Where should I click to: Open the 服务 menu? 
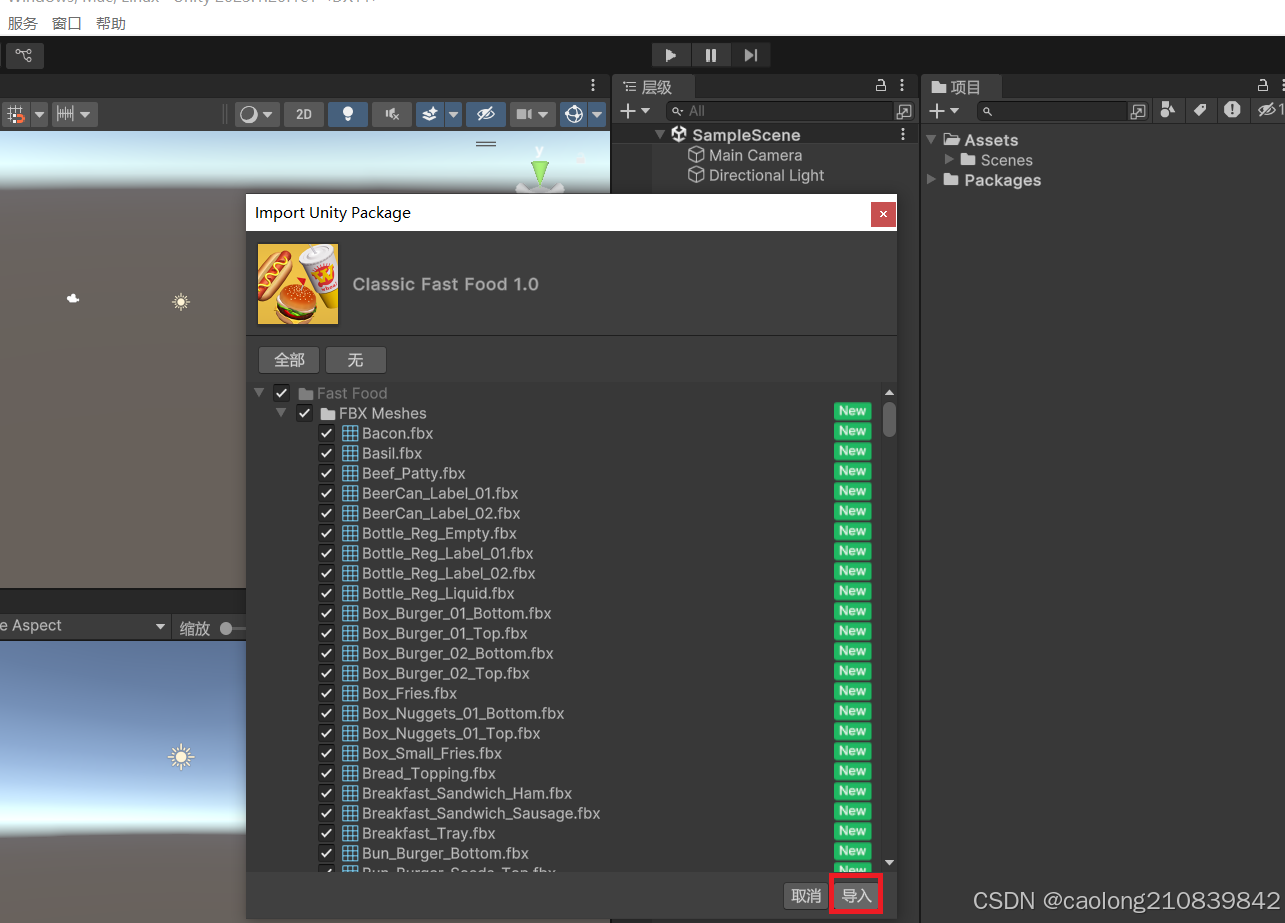[23, 23]
